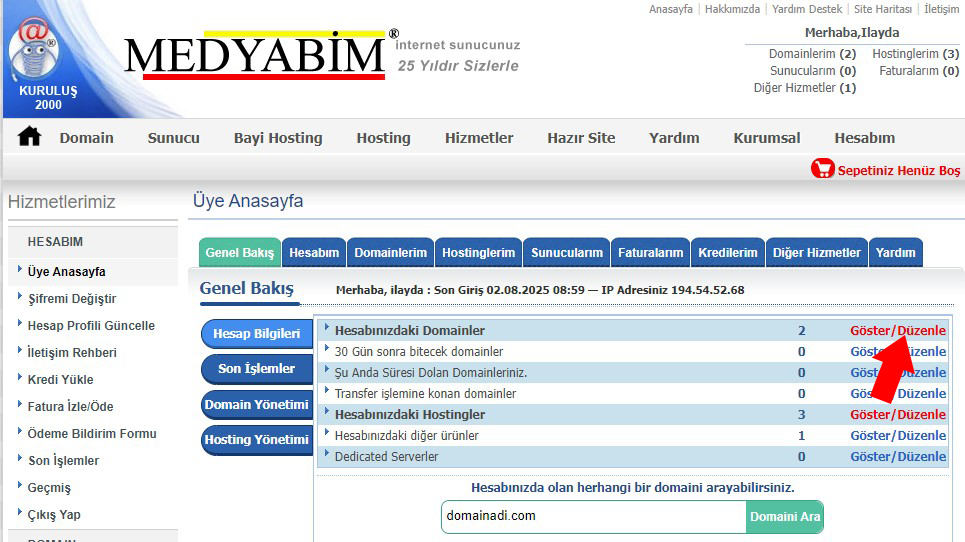965x542 pixels.
Task: Click the home icon in the navigation bar
Action: tap(29, 136)
